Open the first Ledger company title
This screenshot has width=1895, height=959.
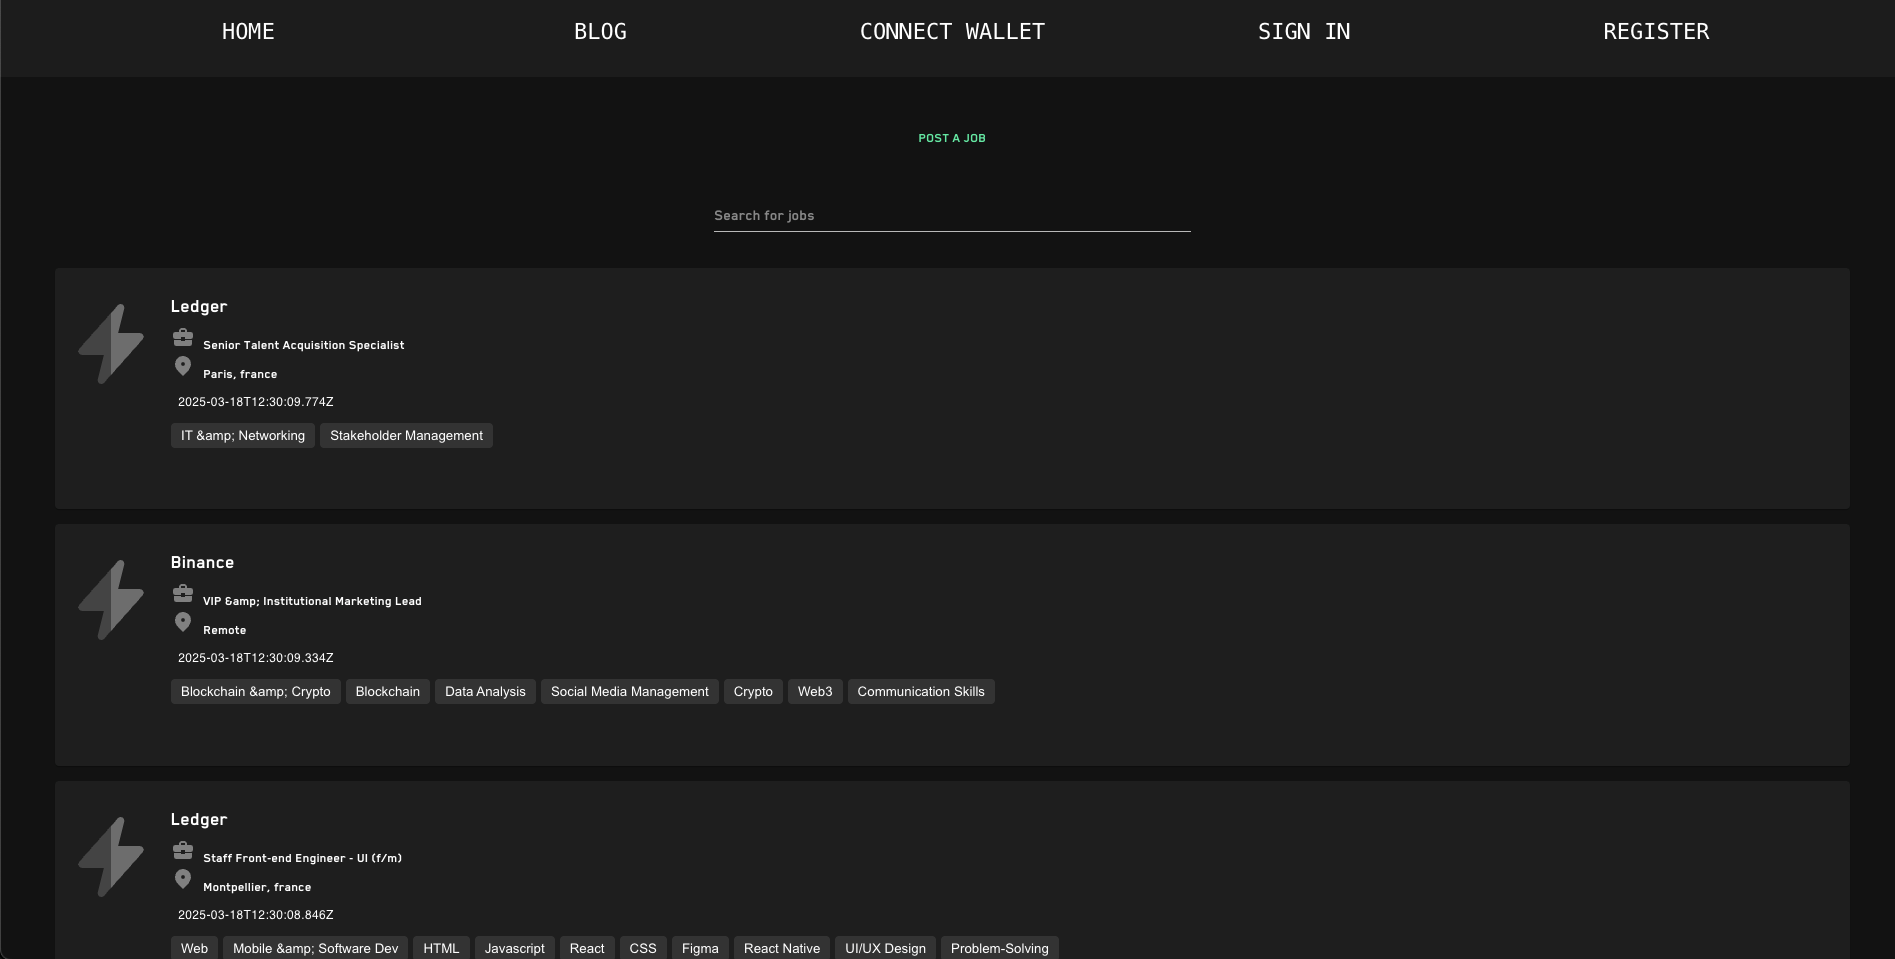click(199, 307)
